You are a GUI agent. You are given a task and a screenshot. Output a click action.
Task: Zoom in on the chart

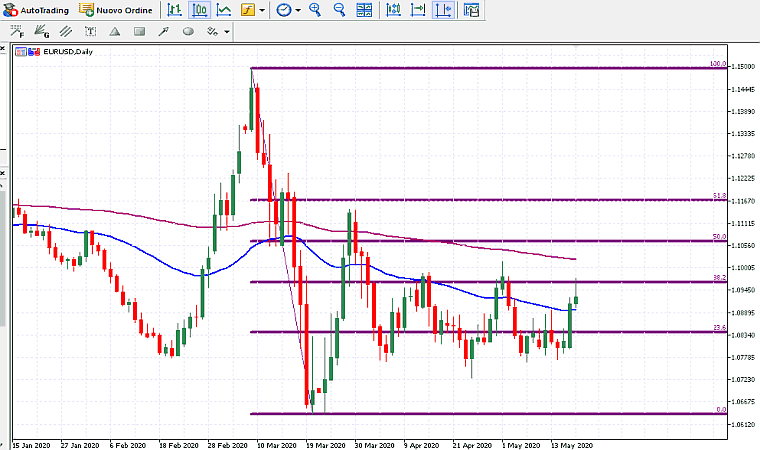click(315, 10)
